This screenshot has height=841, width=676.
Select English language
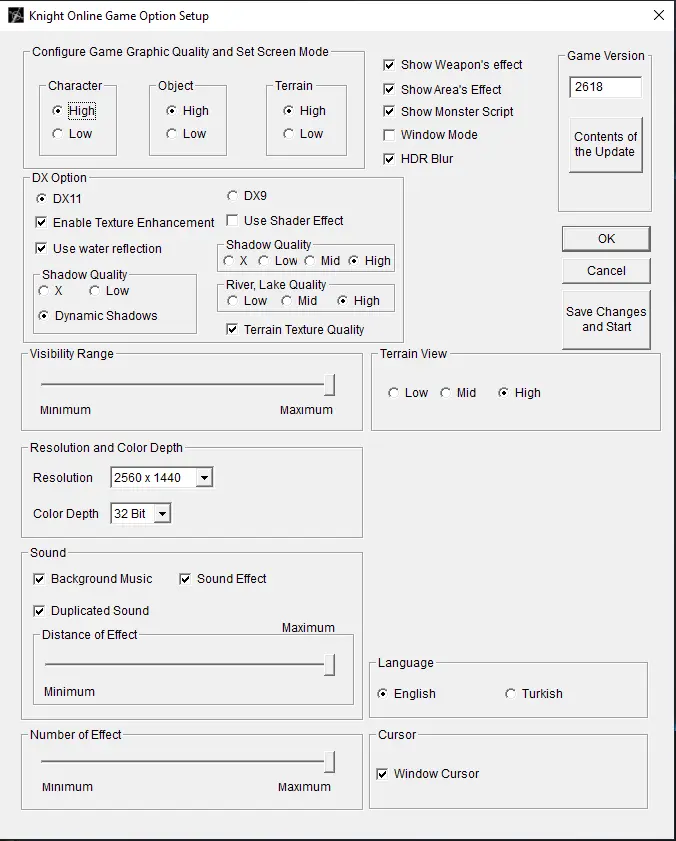click(383, 694)
